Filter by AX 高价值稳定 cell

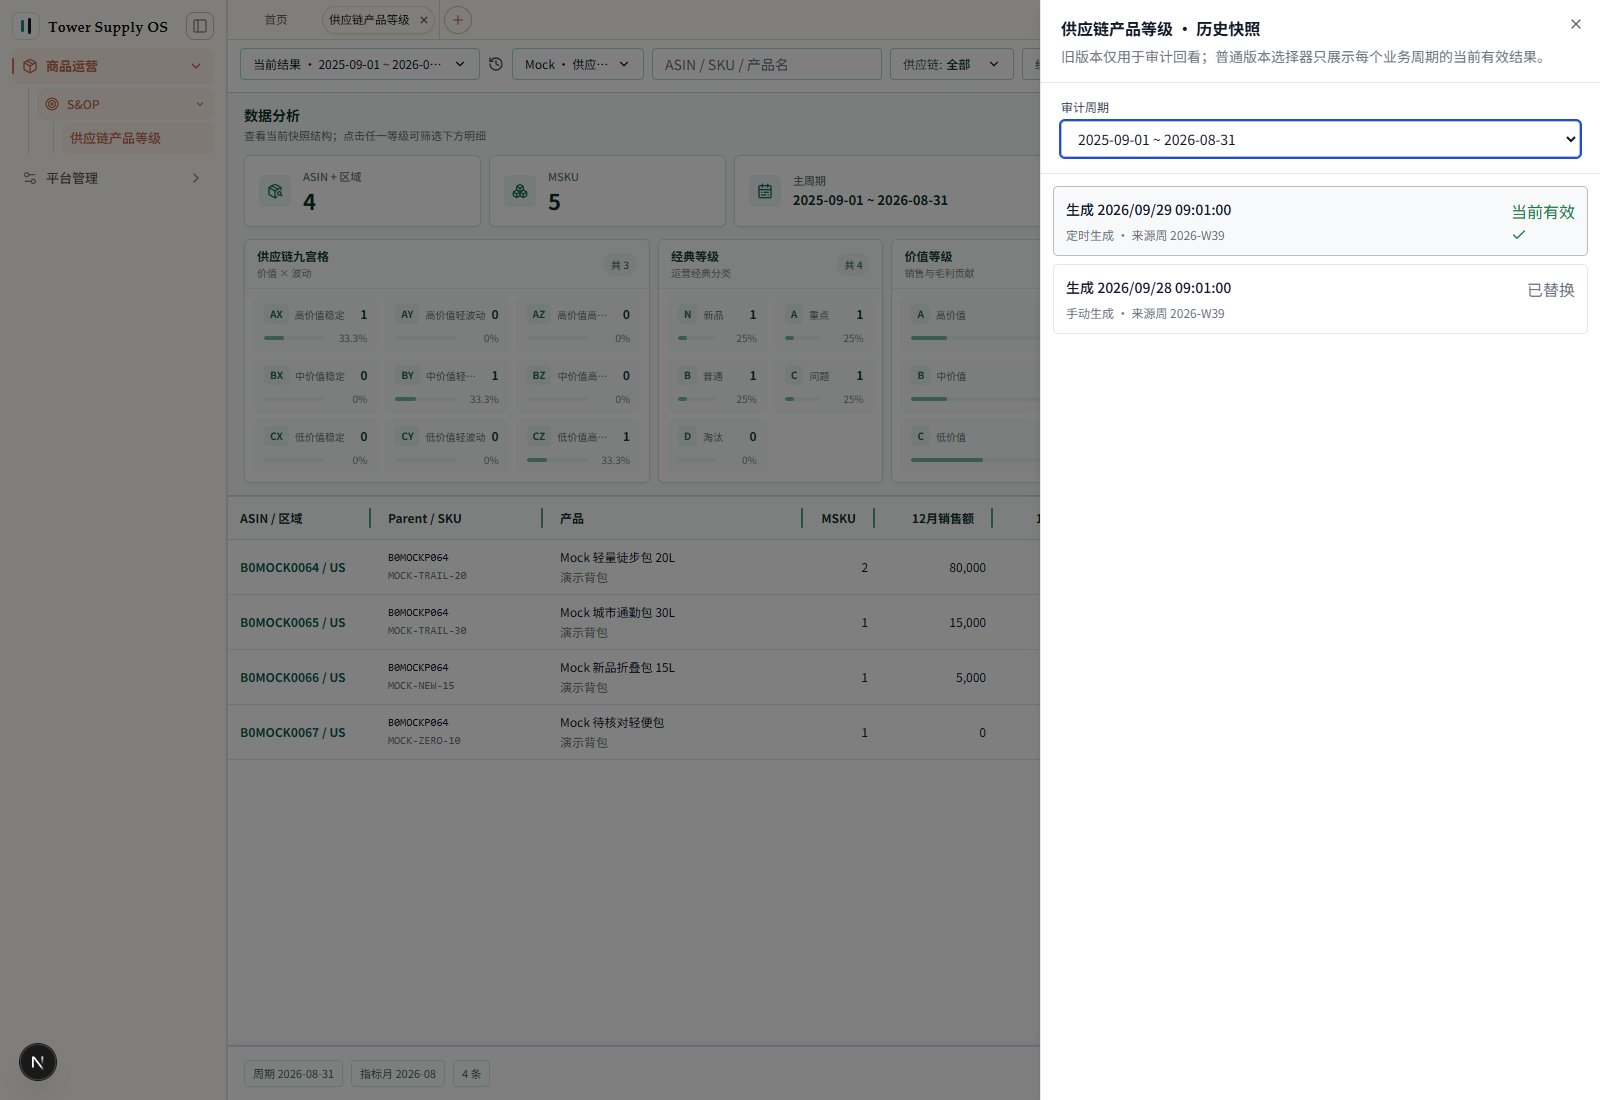[316, 325]
